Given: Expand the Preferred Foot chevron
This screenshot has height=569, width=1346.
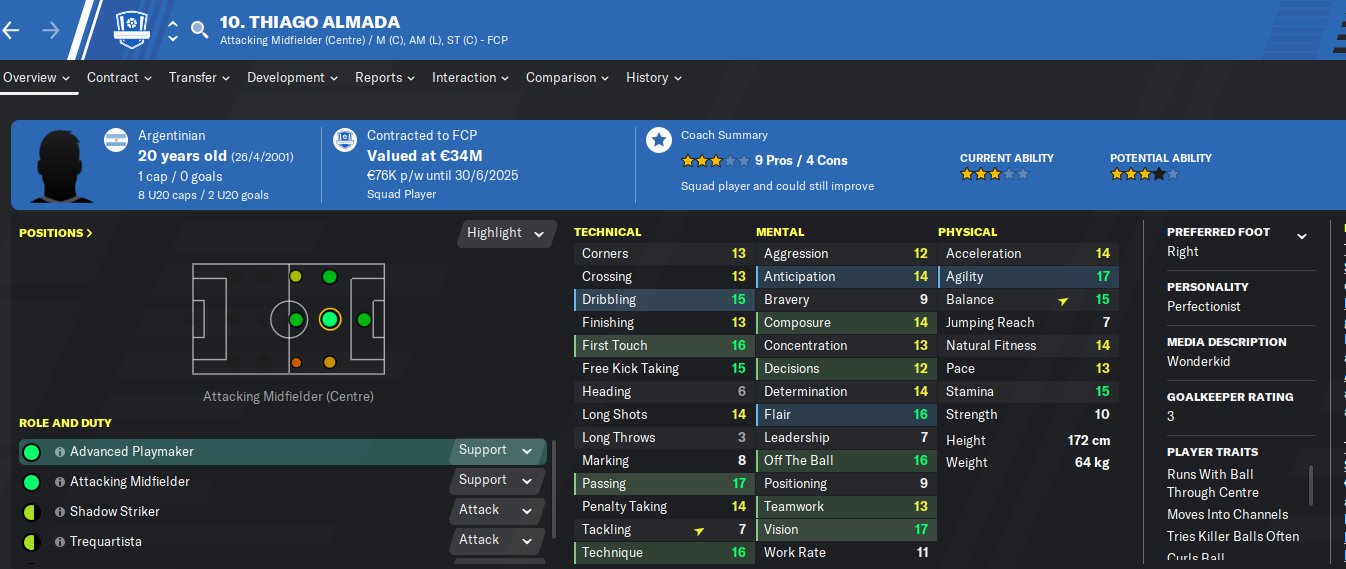Looking at the screenshot, I should [1302, 237].
